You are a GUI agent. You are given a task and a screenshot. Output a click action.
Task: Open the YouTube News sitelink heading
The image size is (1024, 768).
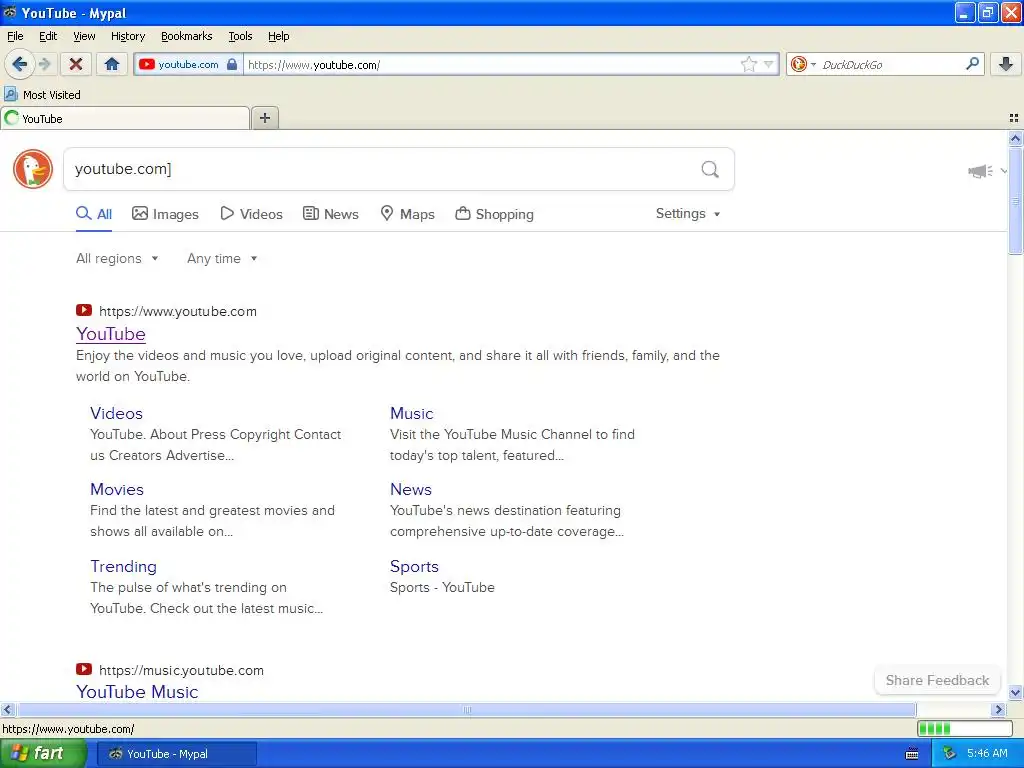coord(411,489)
